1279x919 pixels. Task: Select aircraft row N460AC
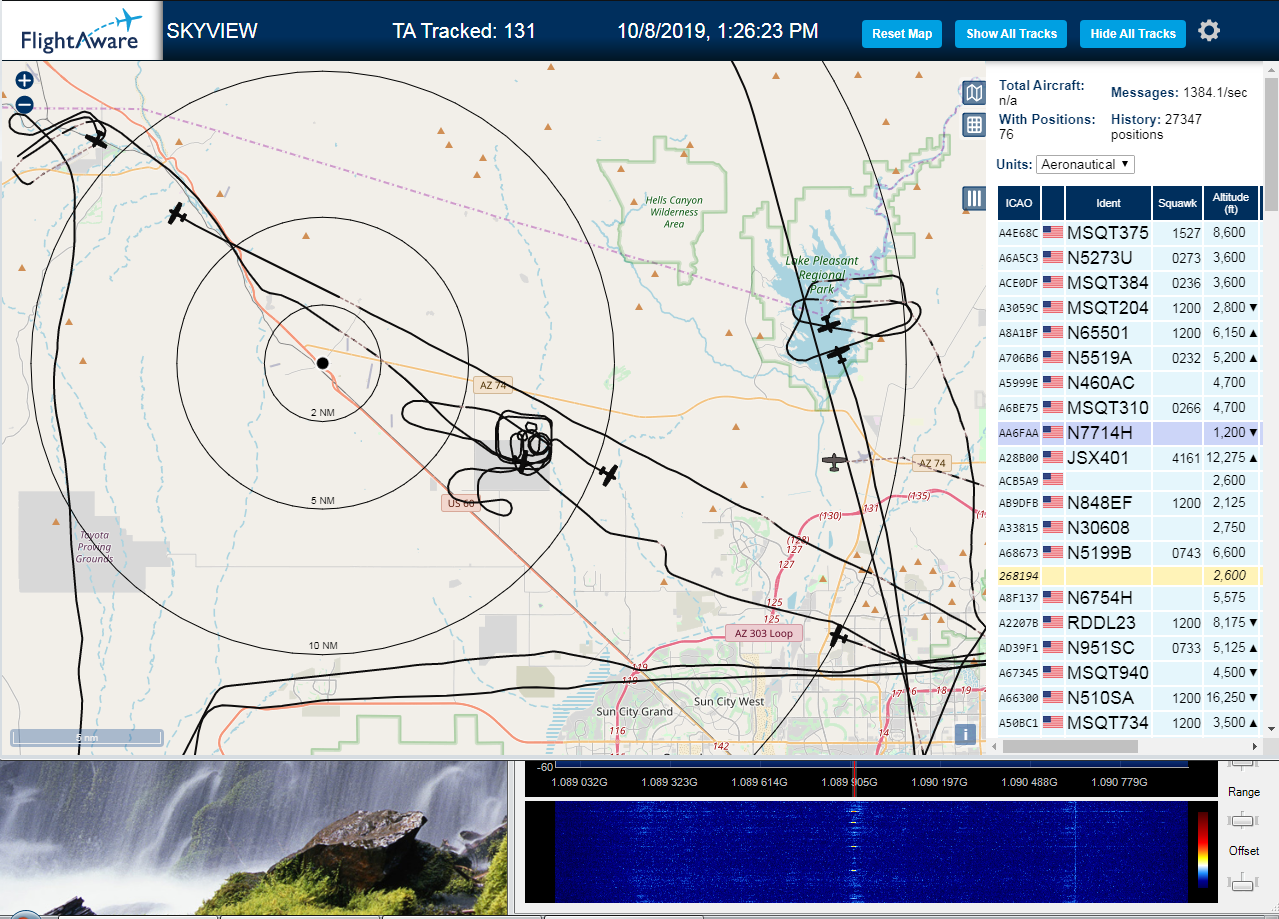coord(1129,382)
